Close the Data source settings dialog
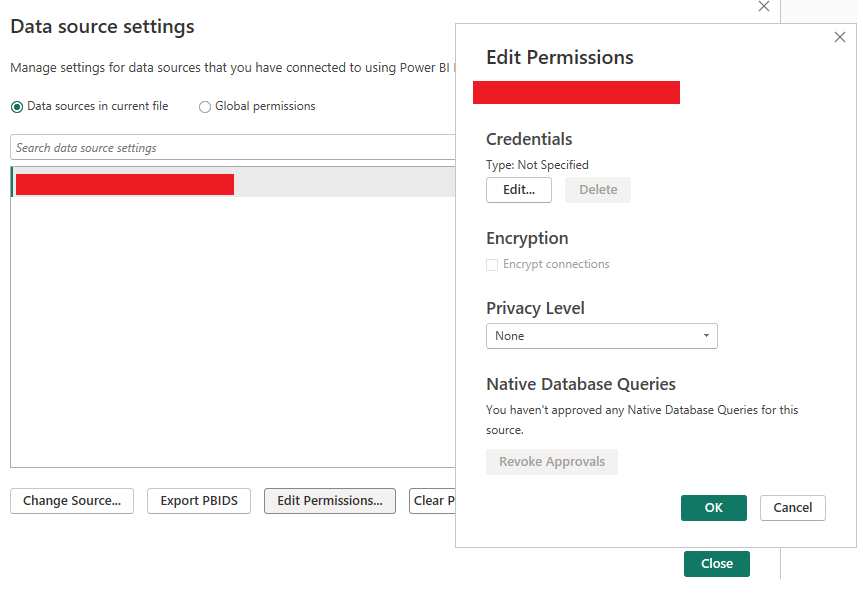This screenshot has height=597, width=863. click(717, 563)
